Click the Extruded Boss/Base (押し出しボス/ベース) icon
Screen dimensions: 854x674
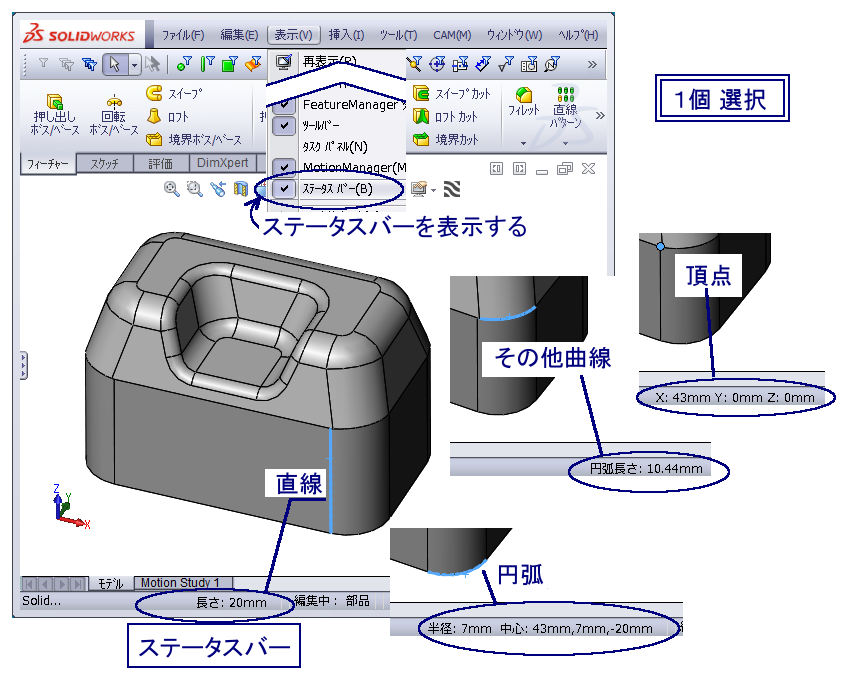(x=54, y=102)
